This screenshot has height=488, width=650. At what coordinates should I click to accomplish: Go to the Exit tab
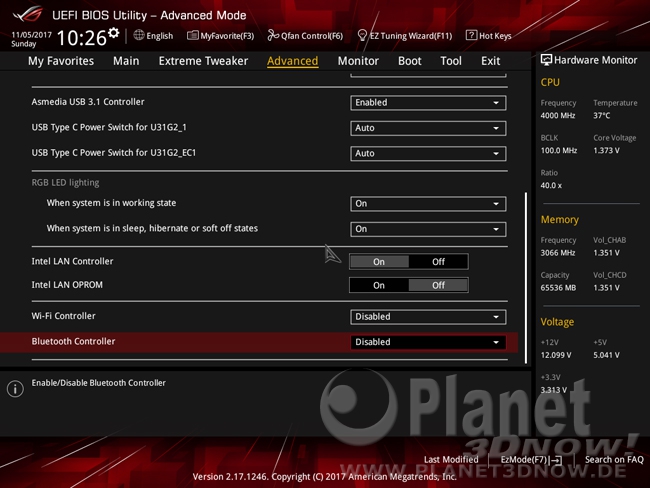[490, 61]
